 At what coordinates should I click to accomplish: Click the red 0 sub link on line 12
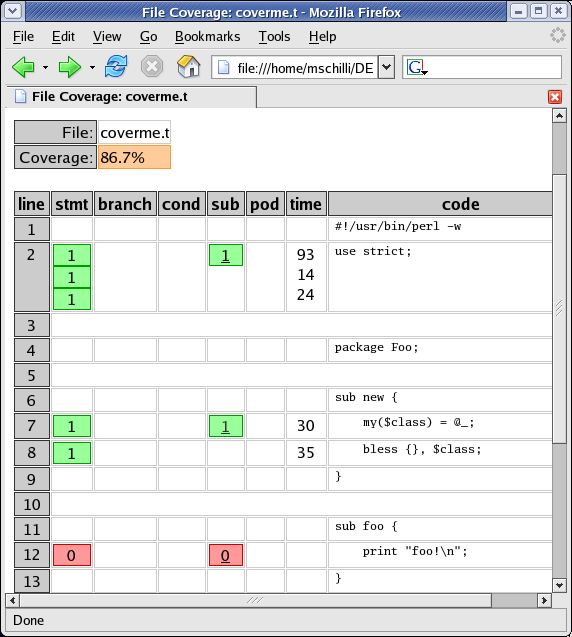(225, 555)
